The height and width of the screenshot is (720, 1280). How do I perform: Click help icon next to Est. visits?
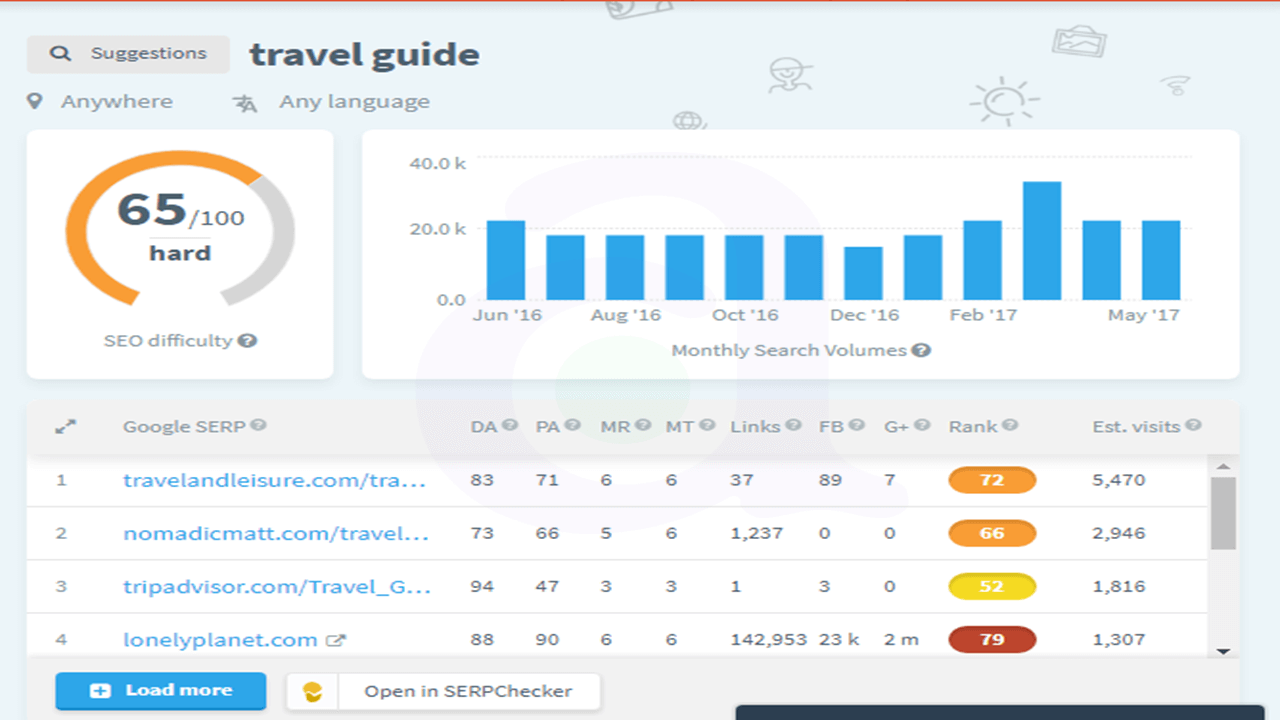[x=1193, y=426]
